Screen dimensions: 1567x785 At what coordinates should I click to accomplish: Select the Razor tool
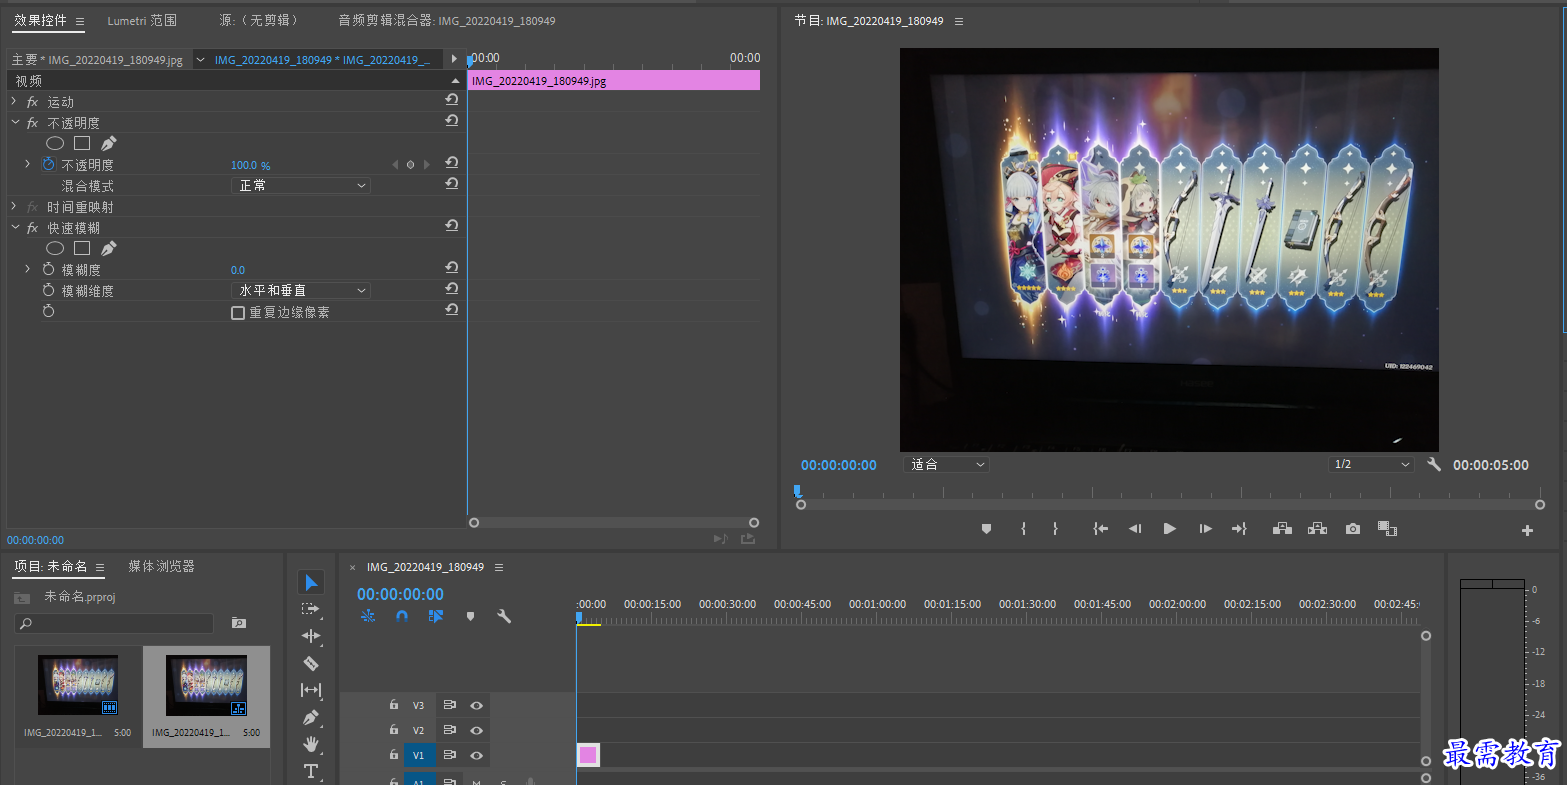[311, 663]
